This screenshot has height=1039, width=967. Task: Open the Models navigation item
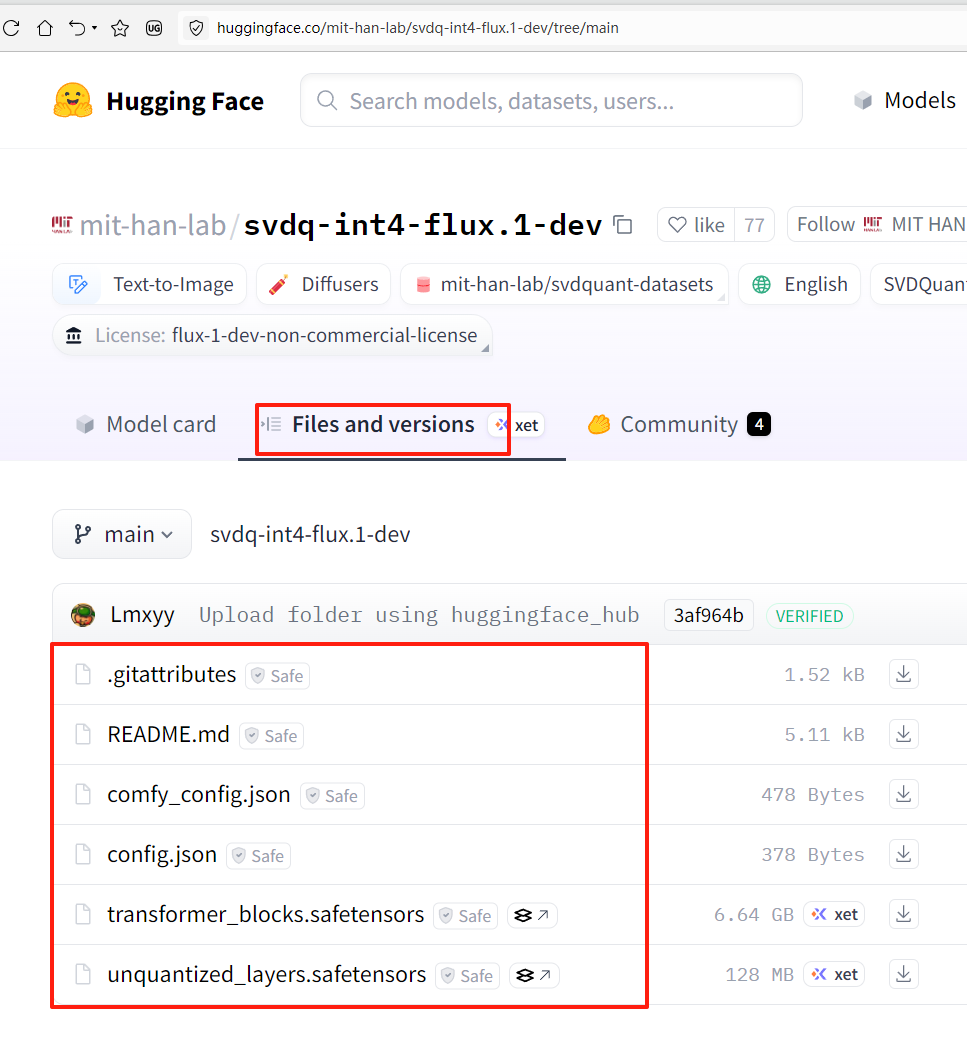tap(905, 101)
